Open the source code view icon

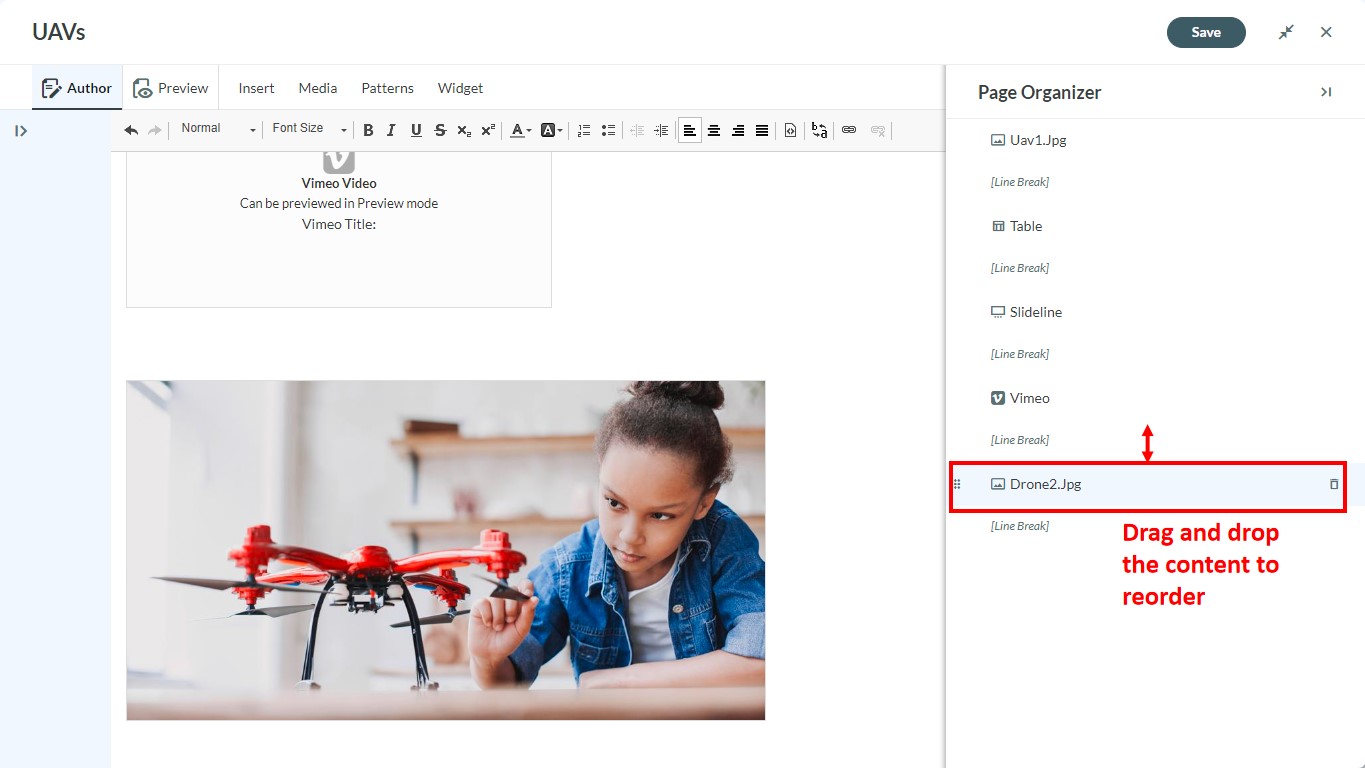pyautogui.click(x=790, y=130)
